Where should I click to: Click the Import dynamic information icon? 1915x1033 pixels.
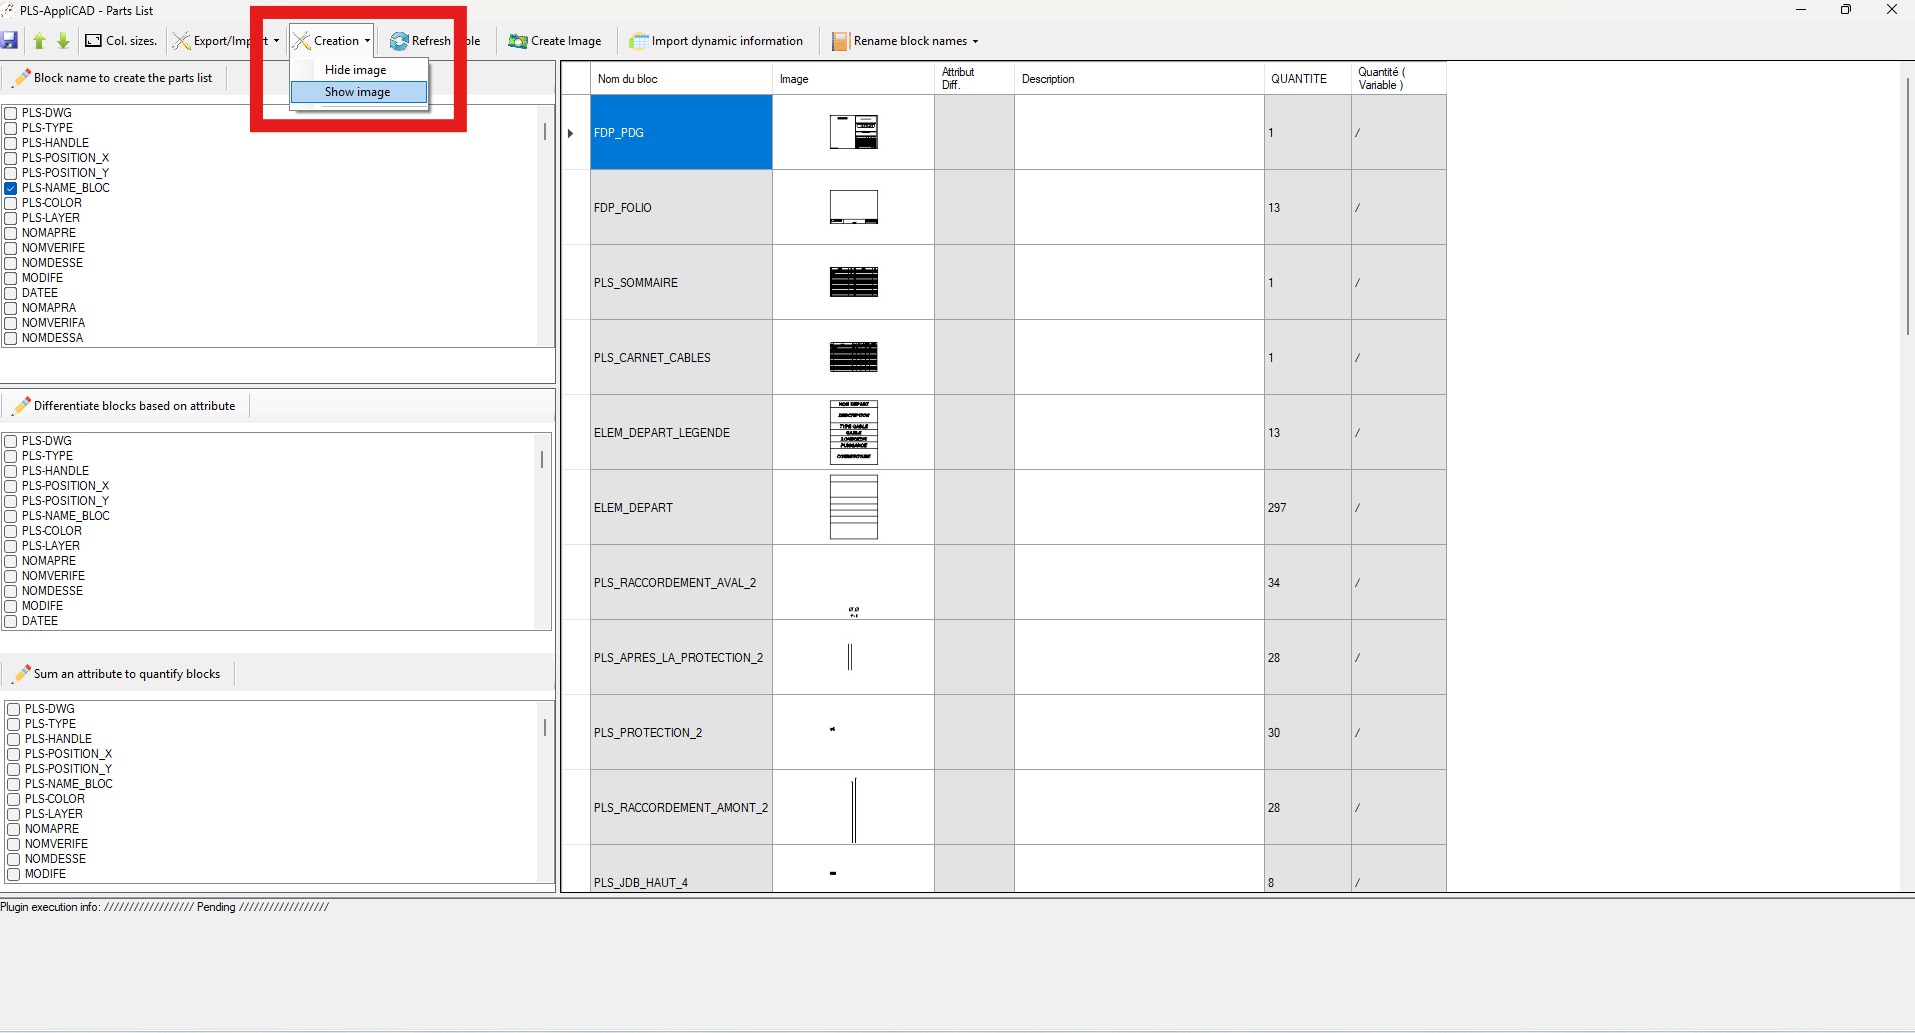(x=638, y=41)
